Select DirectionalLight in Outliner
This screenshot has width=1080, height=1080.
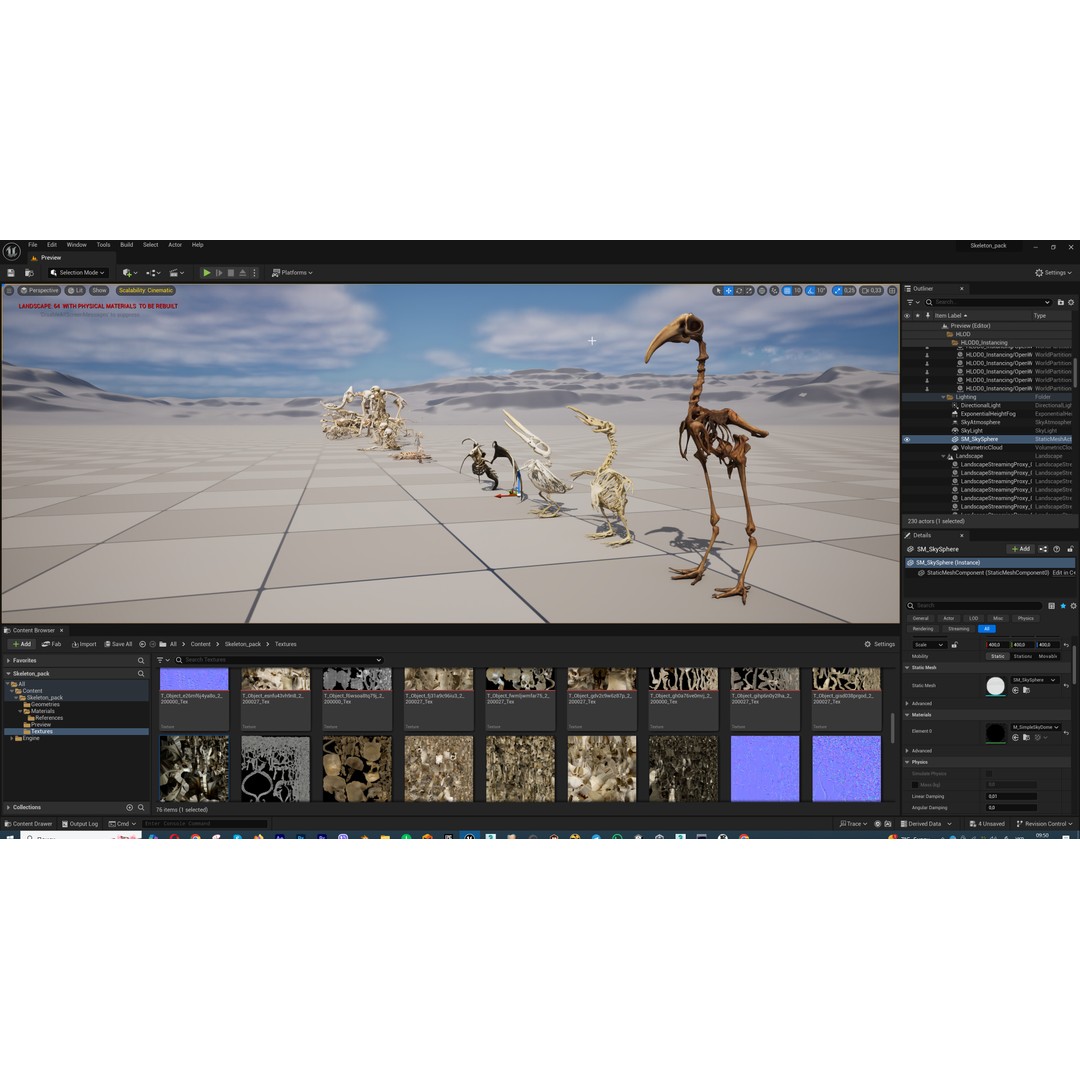981,406
